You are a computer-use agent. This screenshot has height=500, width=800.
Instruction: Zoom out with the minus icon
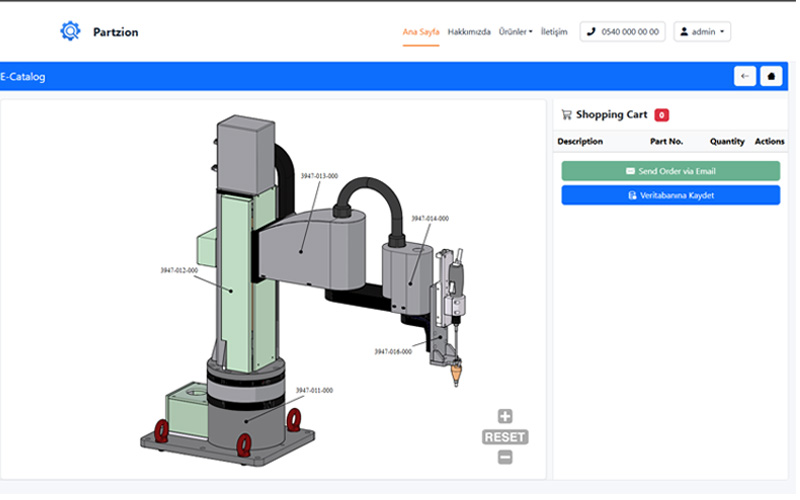tap(505, 457)
